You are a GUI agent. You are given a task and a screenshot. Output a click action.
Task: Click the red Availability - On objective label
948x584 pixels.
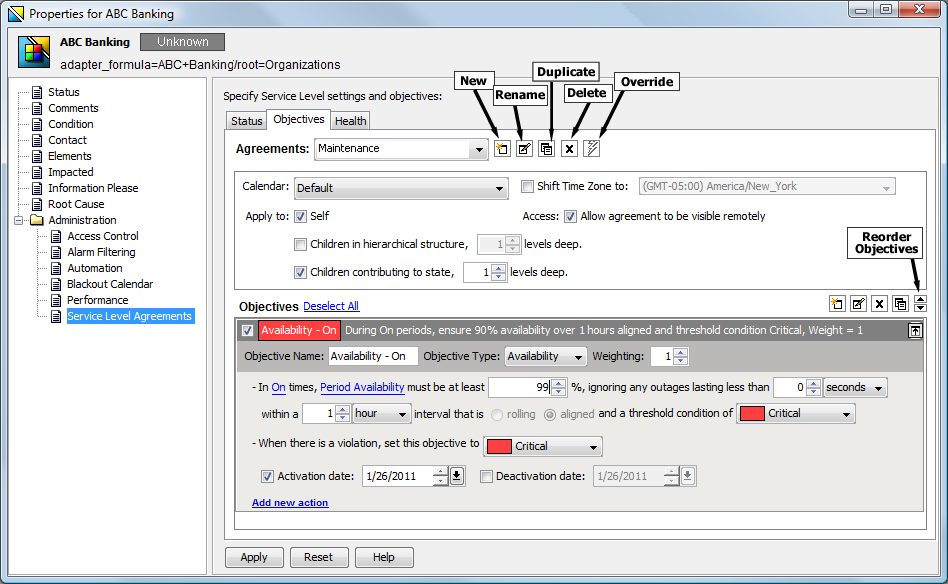tap(299, 331)
